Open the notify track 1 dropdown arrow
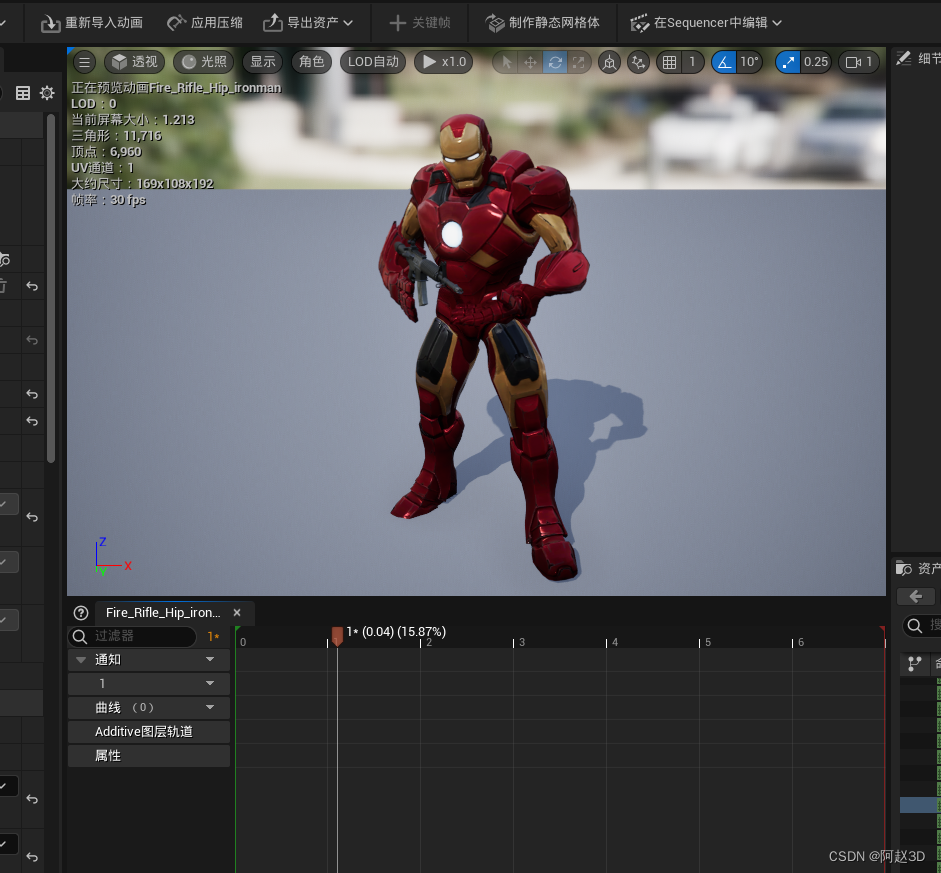Viewport: 941px width, 873px height. (x=210, y=683)
